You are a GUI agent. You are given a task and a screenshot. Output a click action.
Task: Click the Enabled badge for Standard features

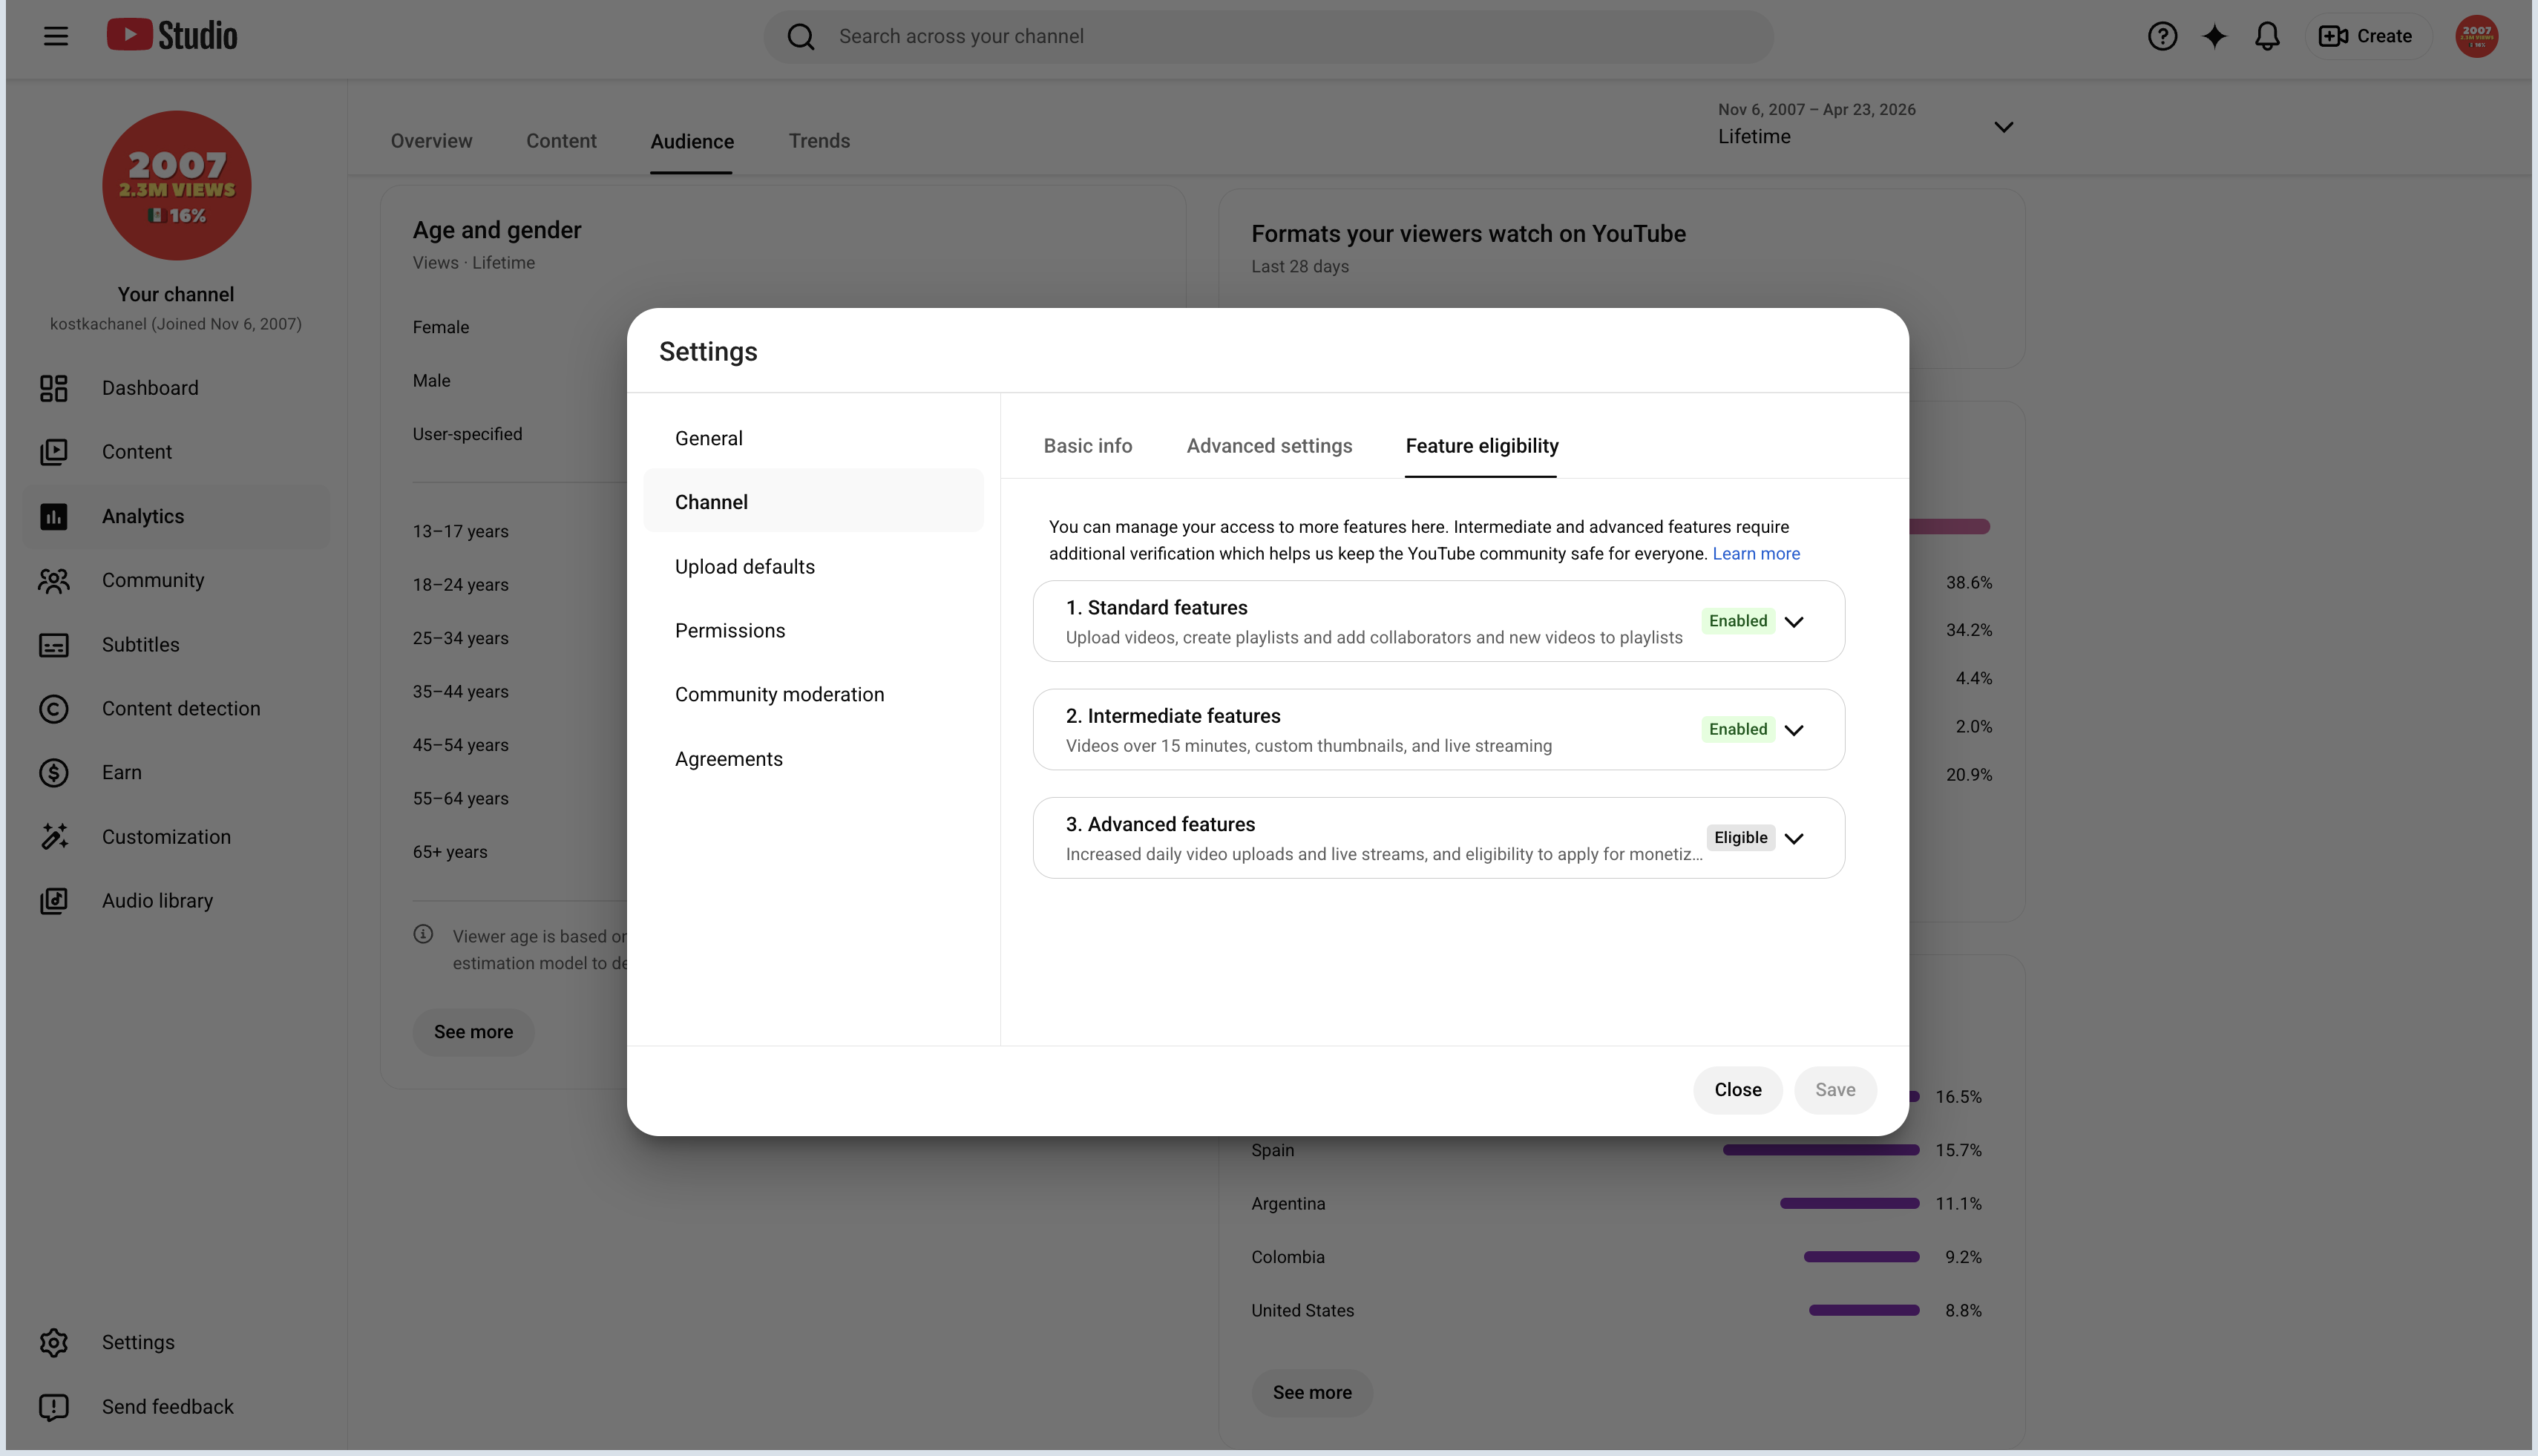coord(1738,621)
